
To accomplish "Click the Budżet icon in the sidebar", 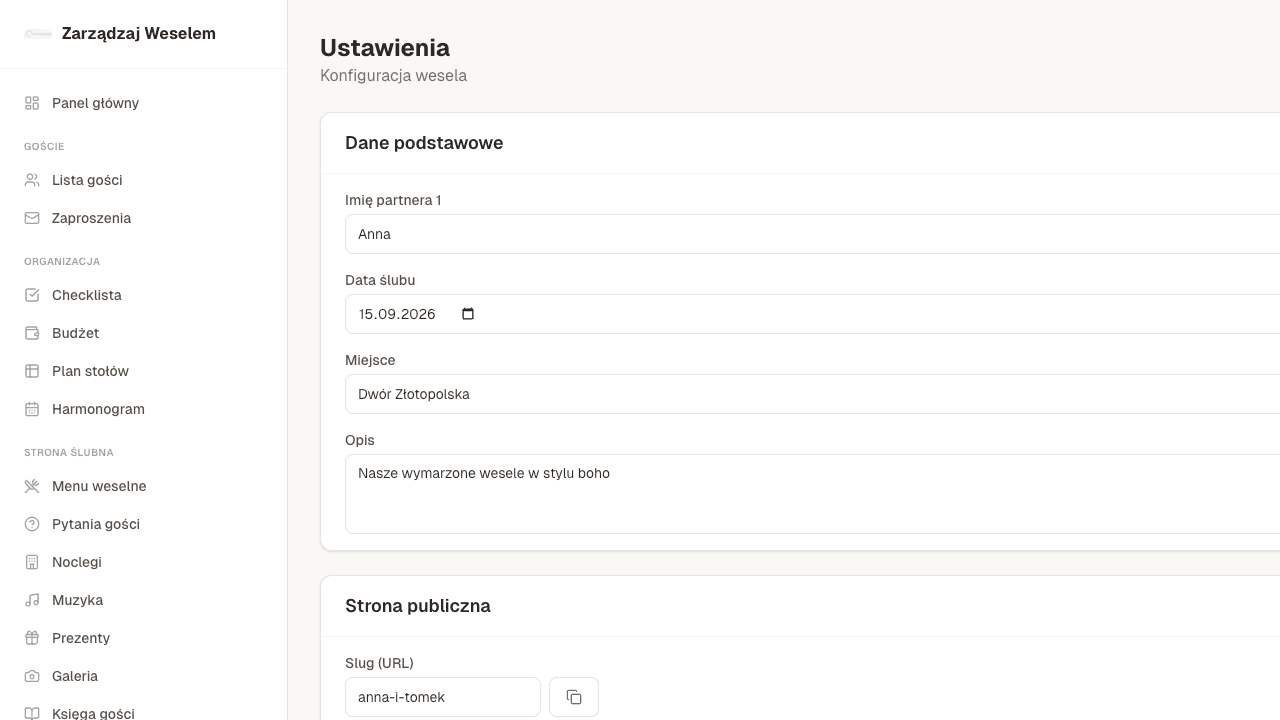I will point(31,333).
